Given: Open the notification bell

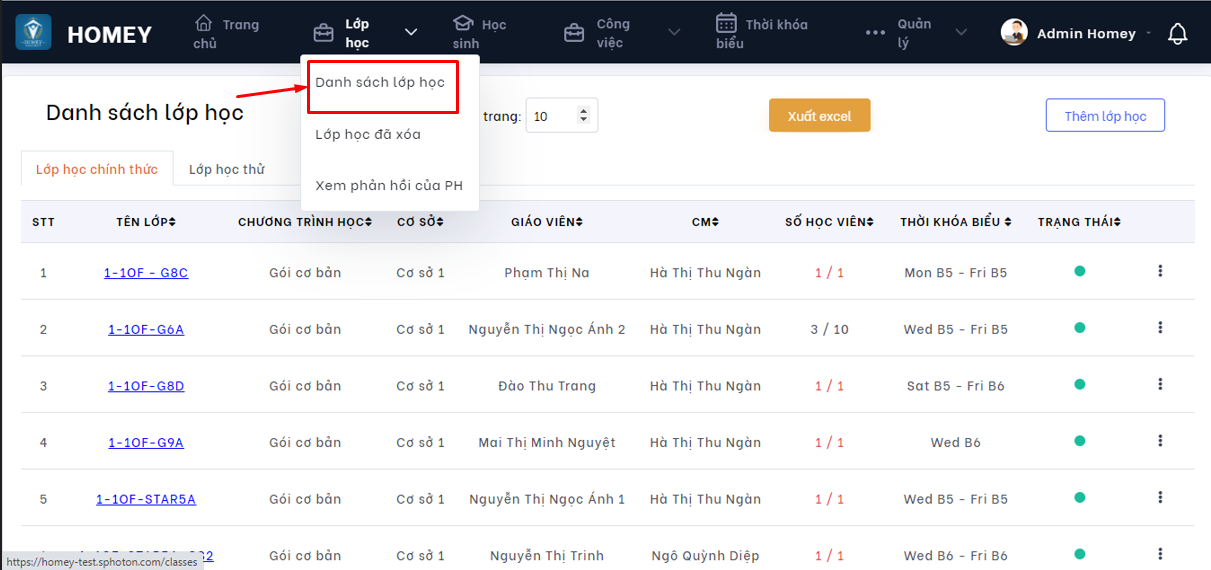Looking at the screenshot, I should (1178, 34).
